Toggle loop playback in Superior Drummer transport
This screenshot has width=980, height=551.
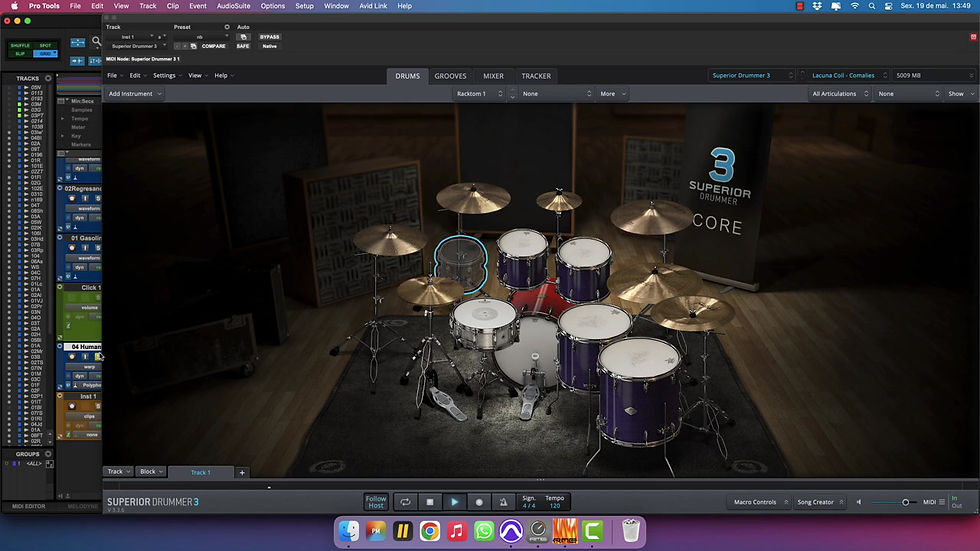click(x=405, y=502)
